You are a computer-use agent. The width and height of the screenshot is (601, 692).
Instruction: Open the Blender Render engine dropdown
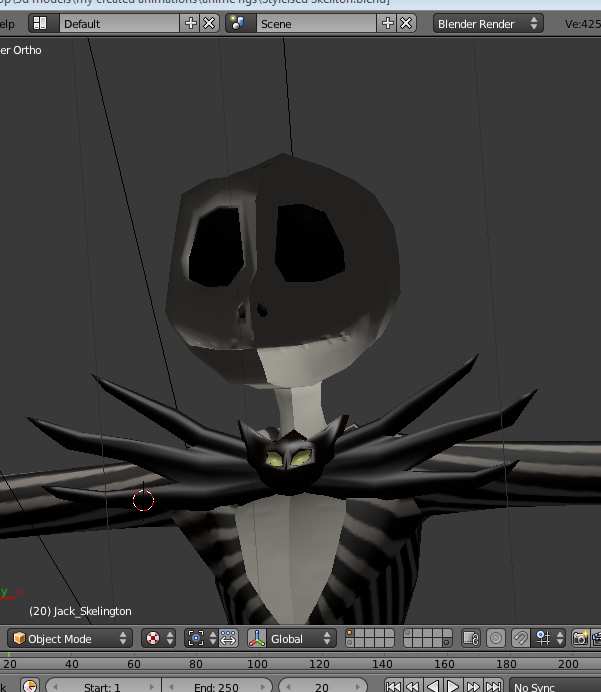488,23
